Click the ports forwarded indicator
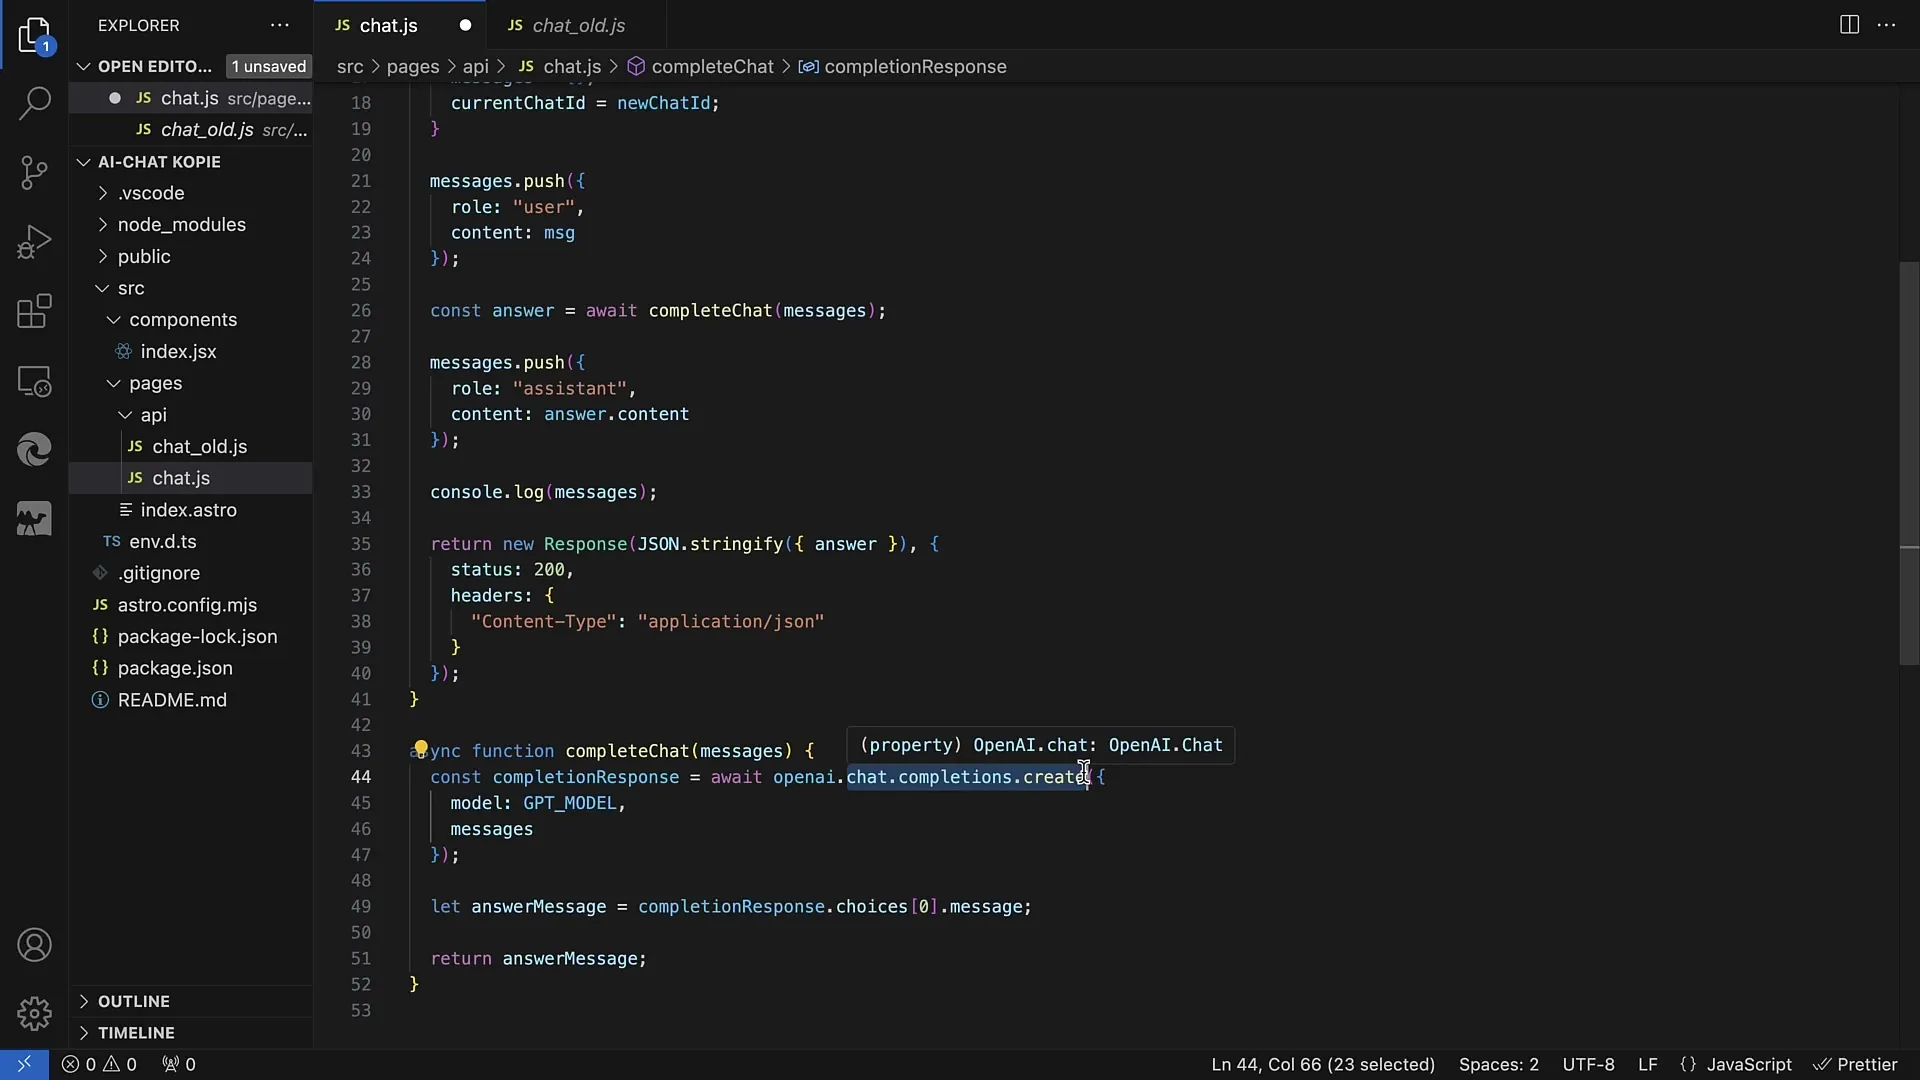Image resolution: width=1920 pixels, height=1080 pixels. point(179,1064)
